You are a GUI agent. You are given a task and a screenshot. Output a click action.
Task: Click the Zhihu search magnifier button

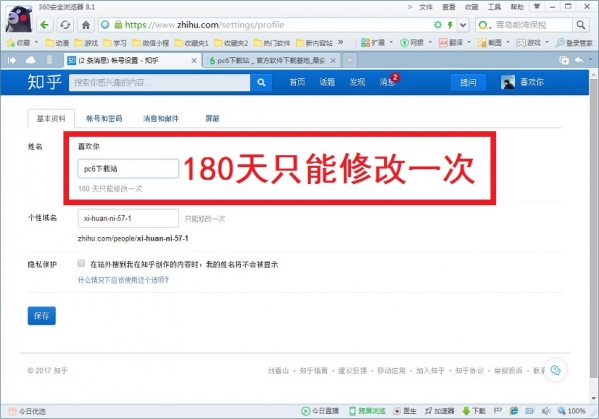[261, 82]
